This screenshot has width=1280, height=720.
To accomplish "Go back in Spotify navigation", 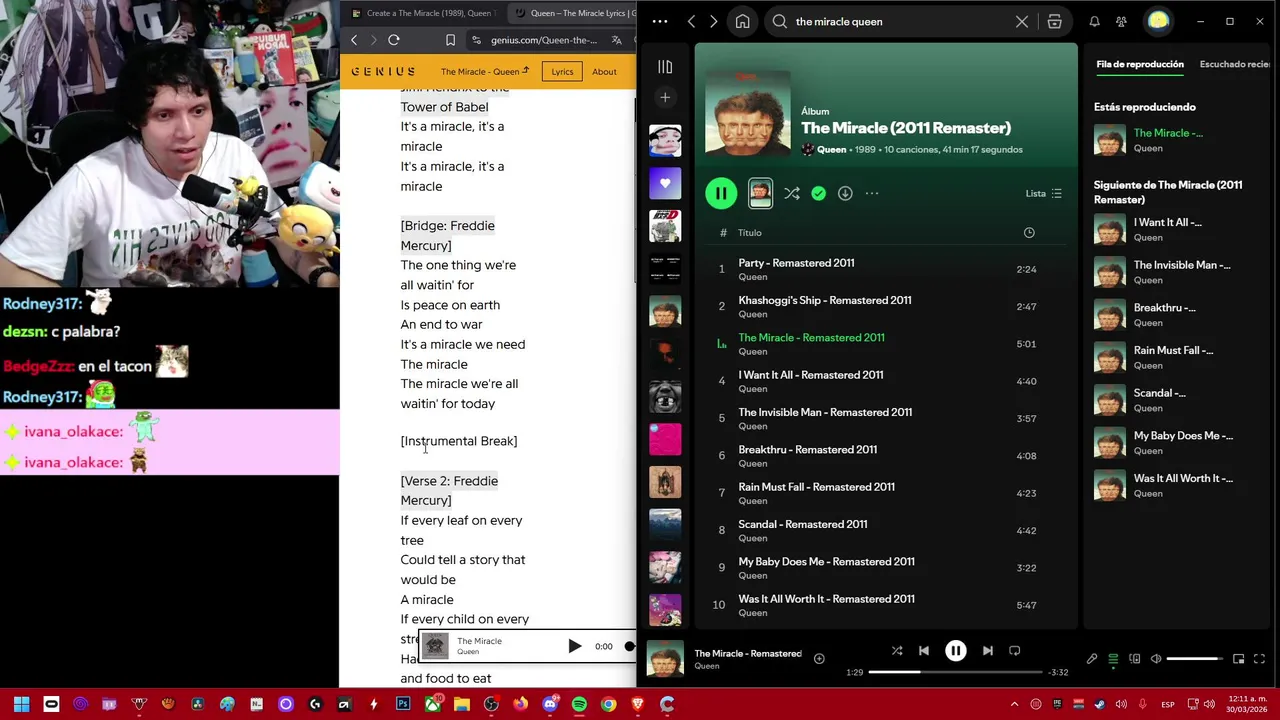I will coord(691,21).
